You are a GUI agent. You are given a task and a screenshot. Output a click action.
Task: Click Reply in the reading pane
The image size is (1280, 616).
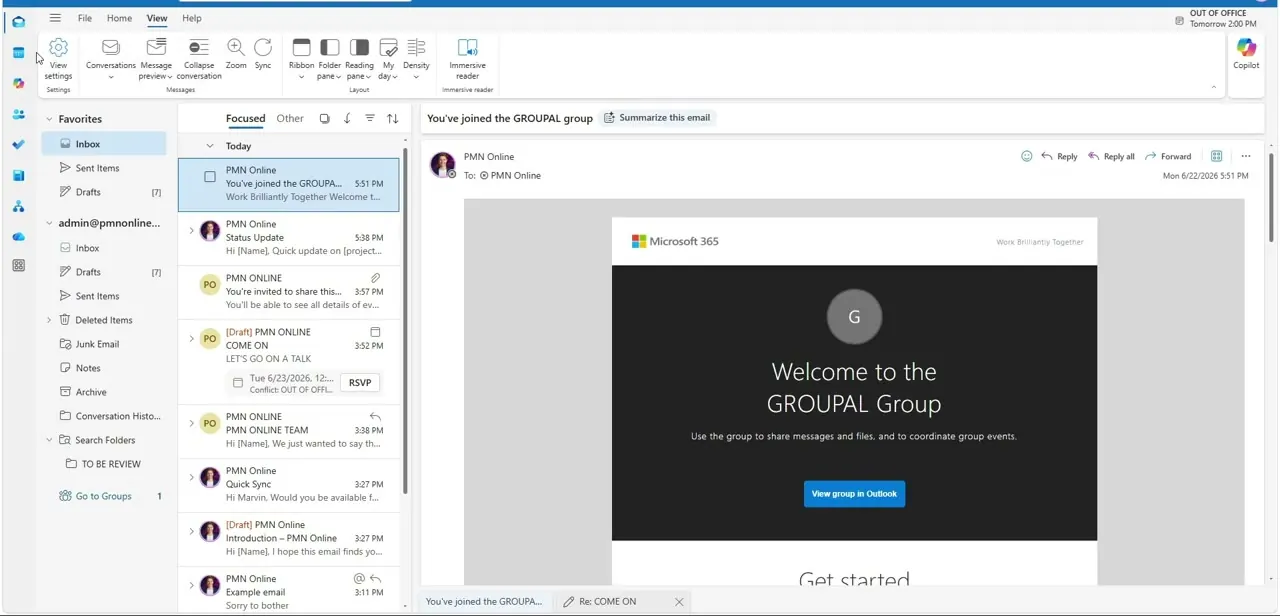pos(1059,156)
